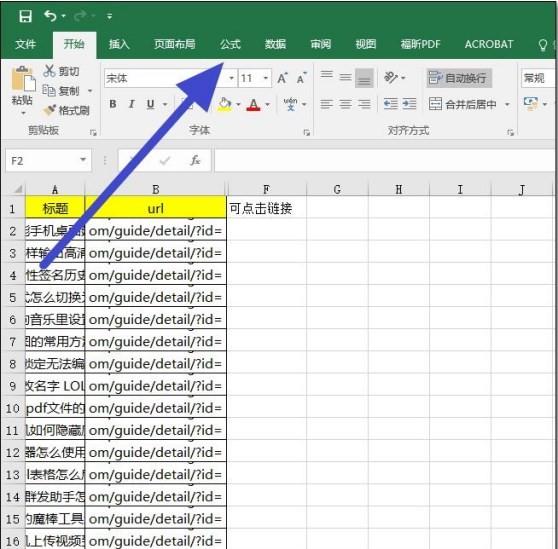This screenshot has height=549, width=558.
Task: Expand the 粘贴 options dropdown arrow
Action: [x=23, y=113]
